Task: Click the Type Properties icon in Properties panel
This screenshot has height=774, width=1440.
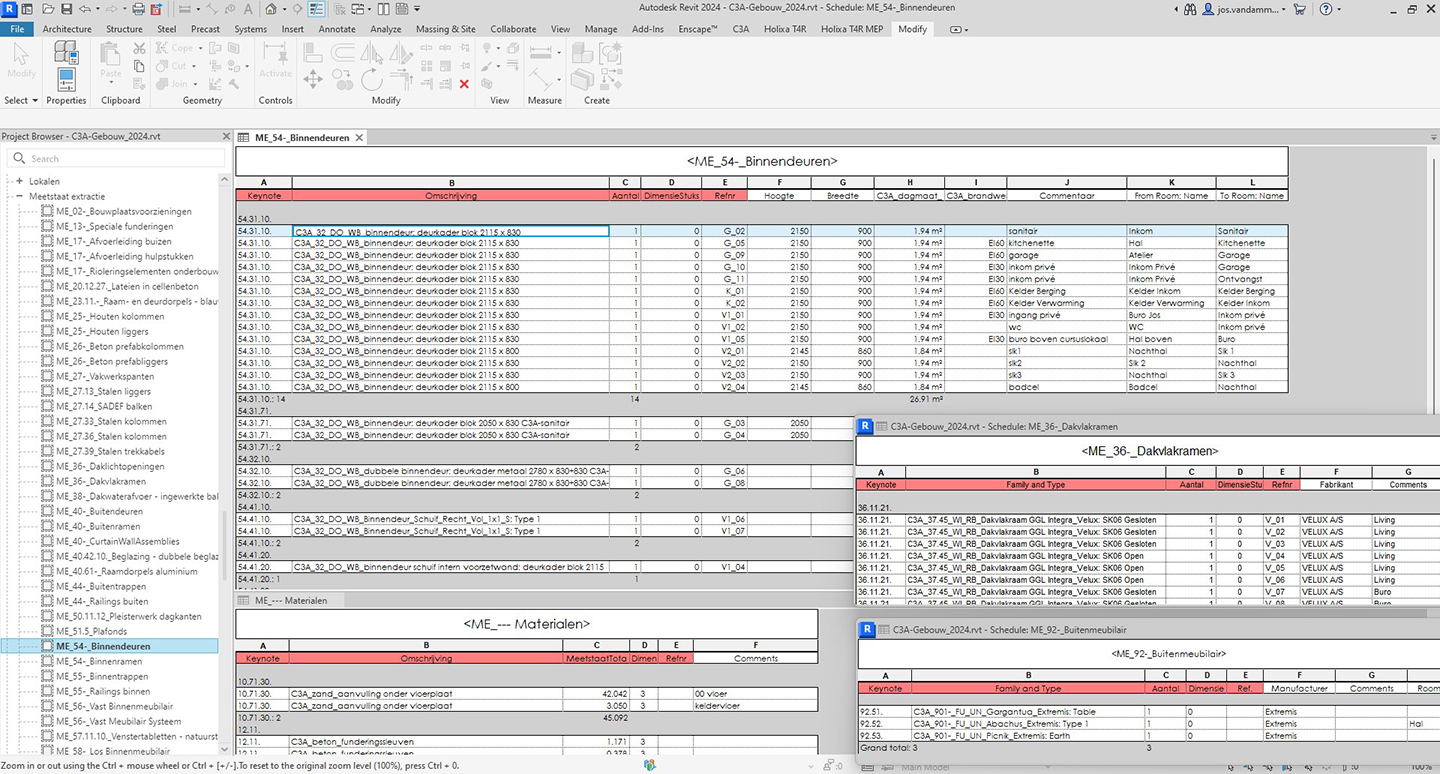Action: [x=67, y=51]
